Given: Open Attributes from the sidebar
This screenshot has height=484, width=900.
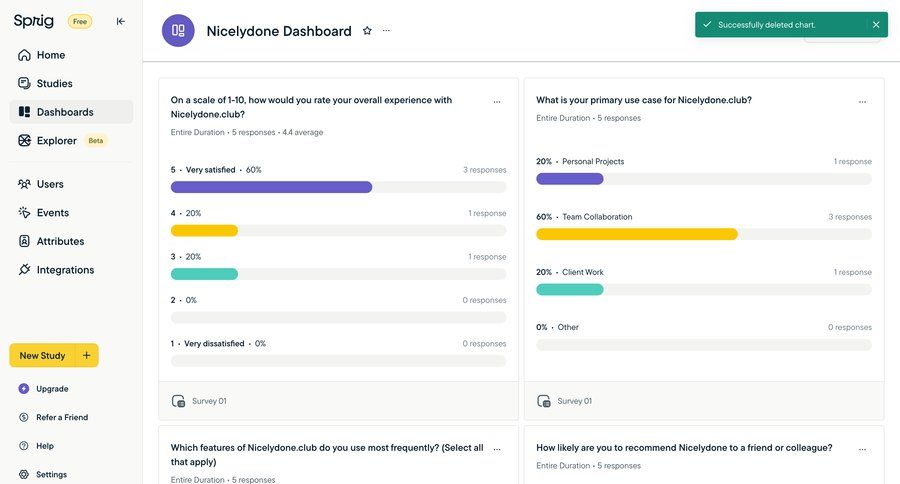Looking at the screenshot, I should [x=60, y=241].
